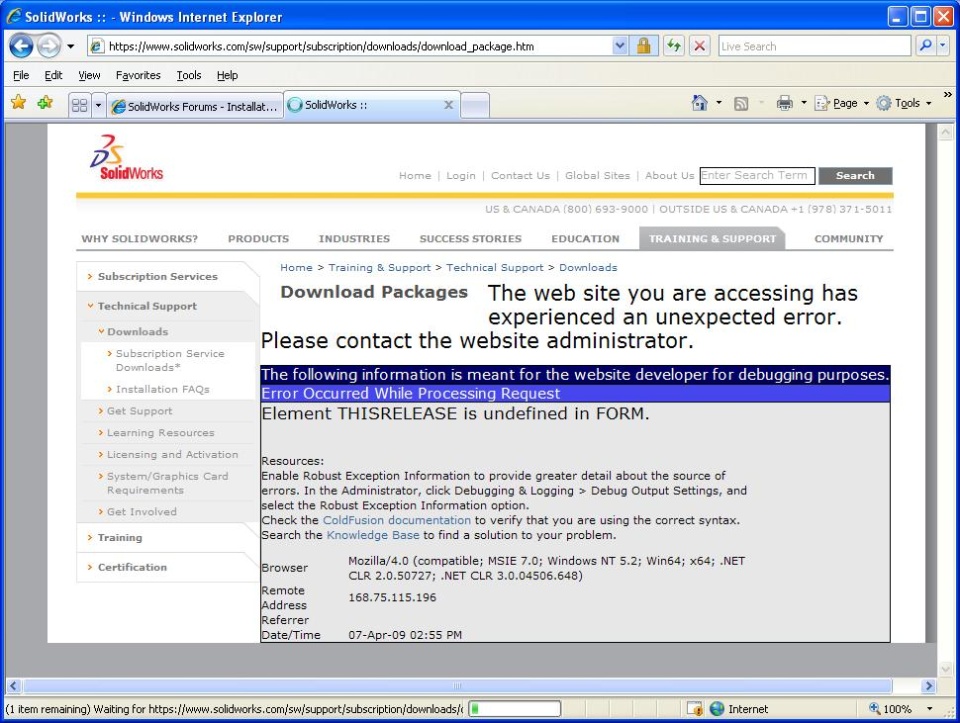This screenshot has height=723, width=960.
Task: Switch to SolidWorks Forums tab
Action: click(x=195, y=106)
